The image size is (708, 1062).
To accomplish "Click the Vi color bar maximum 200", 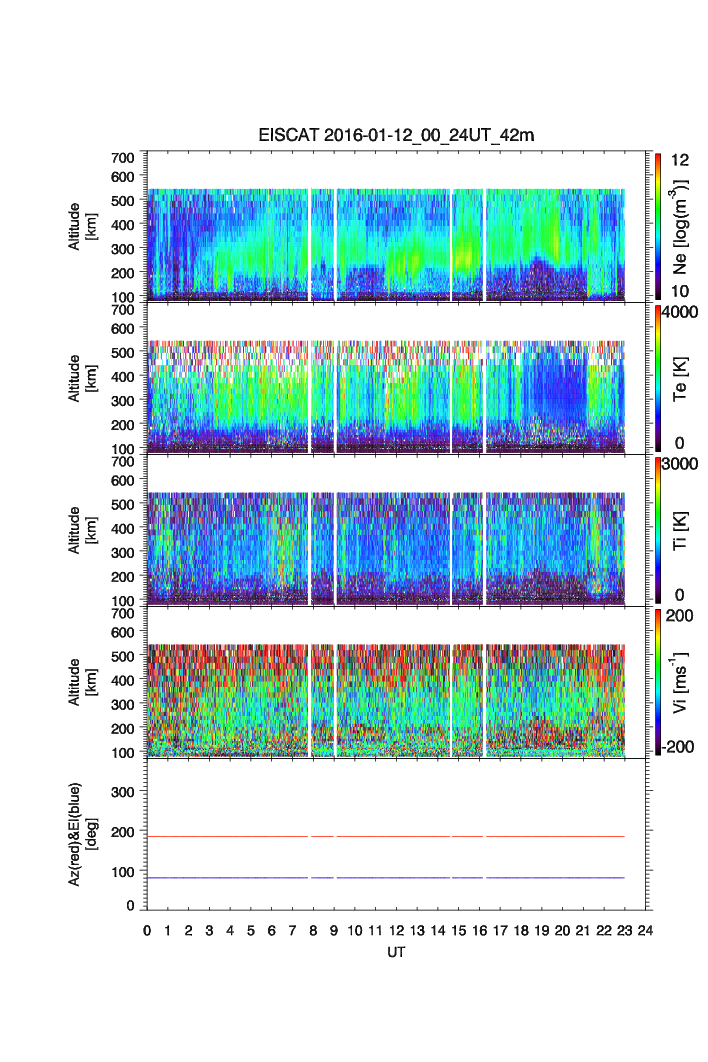I will tap(680, 616).
